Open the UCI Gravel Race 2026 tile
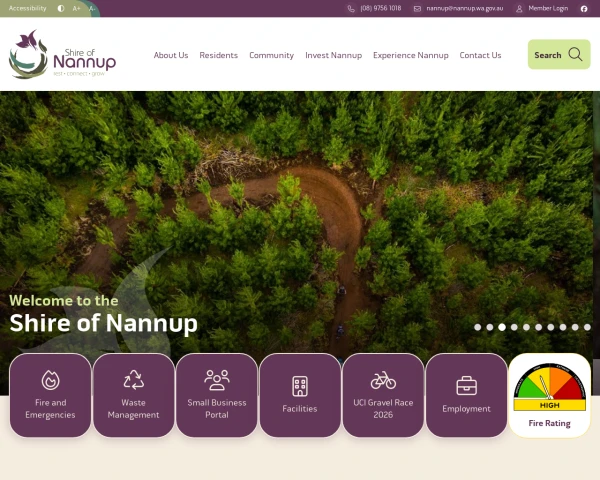The height and width of the screenshot is (480, 600). [x=383, y=395]
